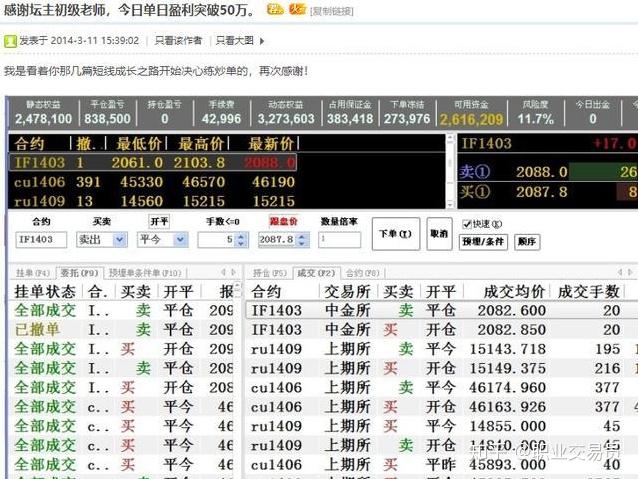
Task: Click the orange 火 hot badge
Action: point(297,9)
